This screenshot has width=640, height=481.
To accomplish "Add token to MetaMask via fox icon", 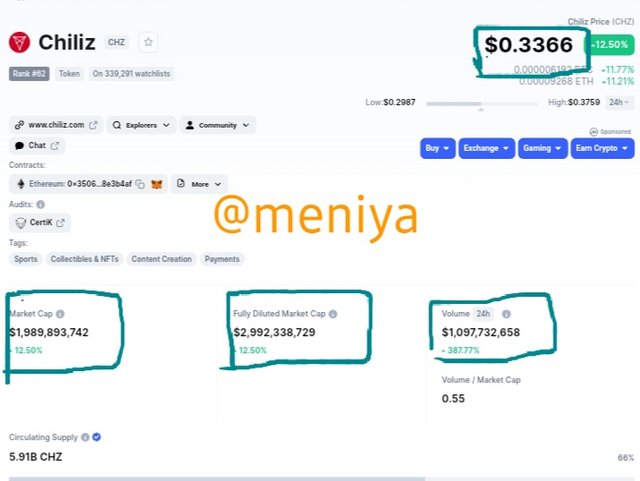I will coord(157,184).
